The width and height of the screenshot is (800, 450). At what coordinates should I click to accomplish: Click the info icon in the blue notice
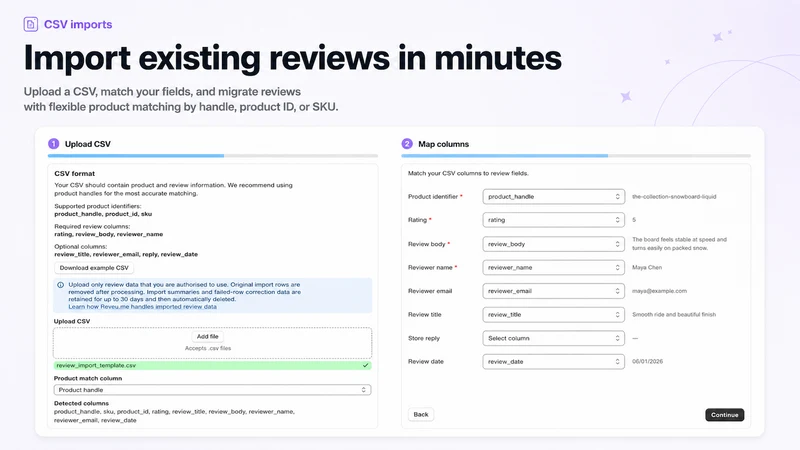(61, 285)
